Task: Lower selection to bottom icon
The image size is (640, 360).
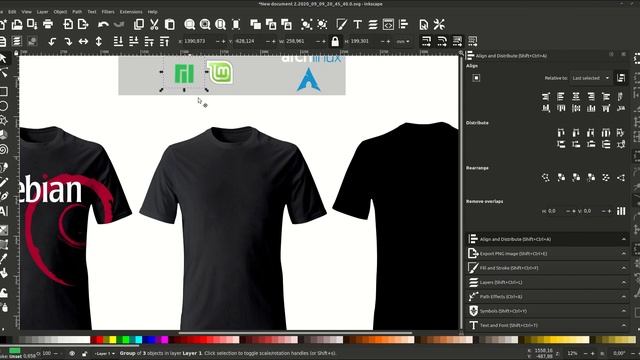Action: point(118,41)
